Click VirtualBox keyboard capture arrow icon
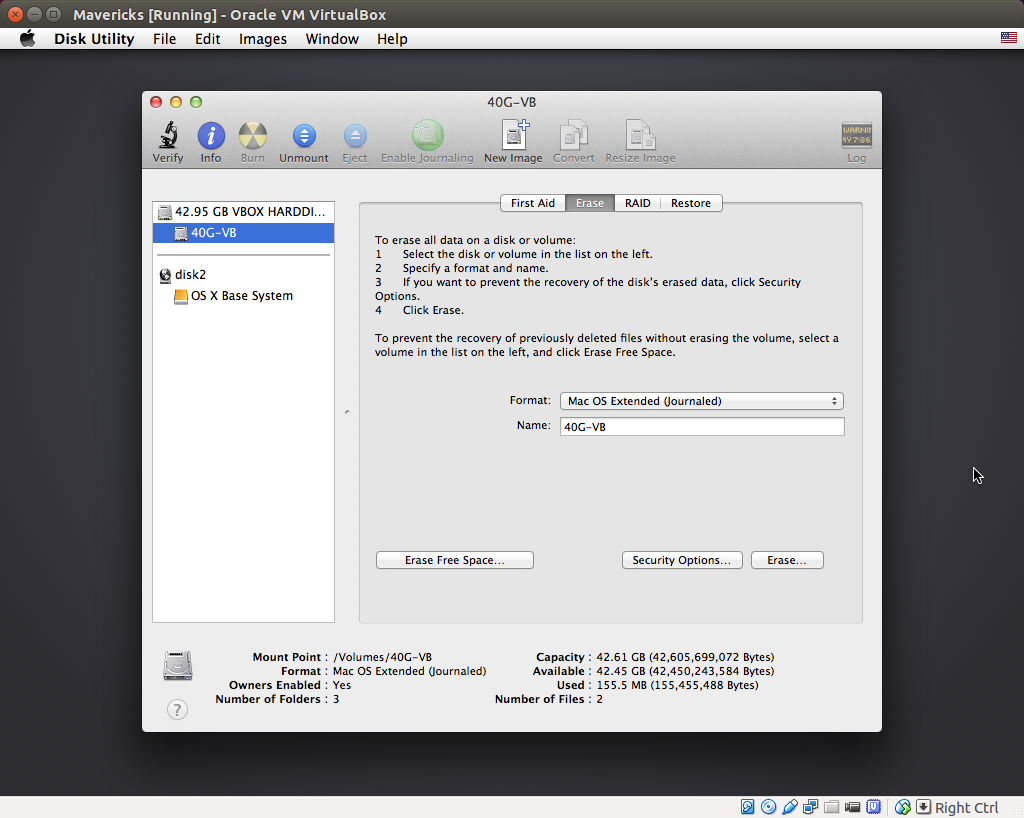 (923, 807)
